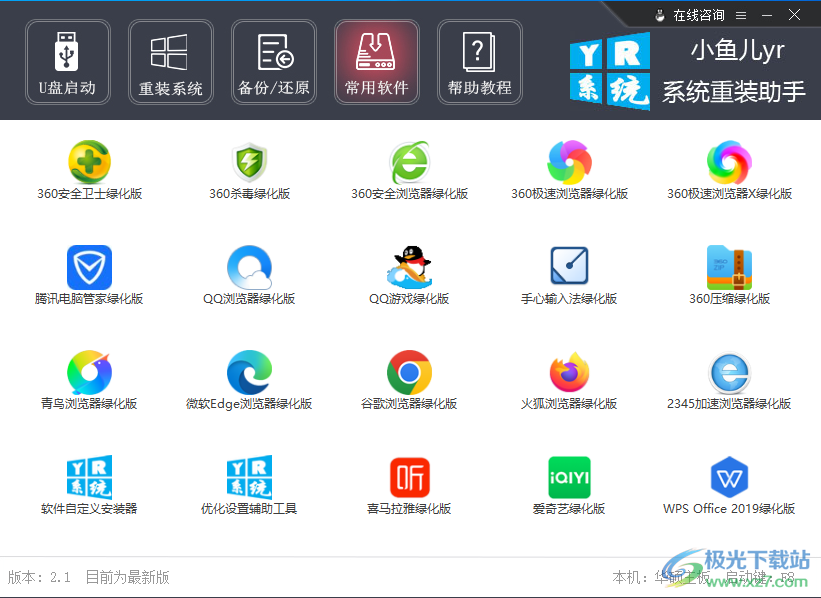Switch to the 帮助教程 tab
Image resolution: width=821 pixels, height=598 pixels.
click(480, 62)
